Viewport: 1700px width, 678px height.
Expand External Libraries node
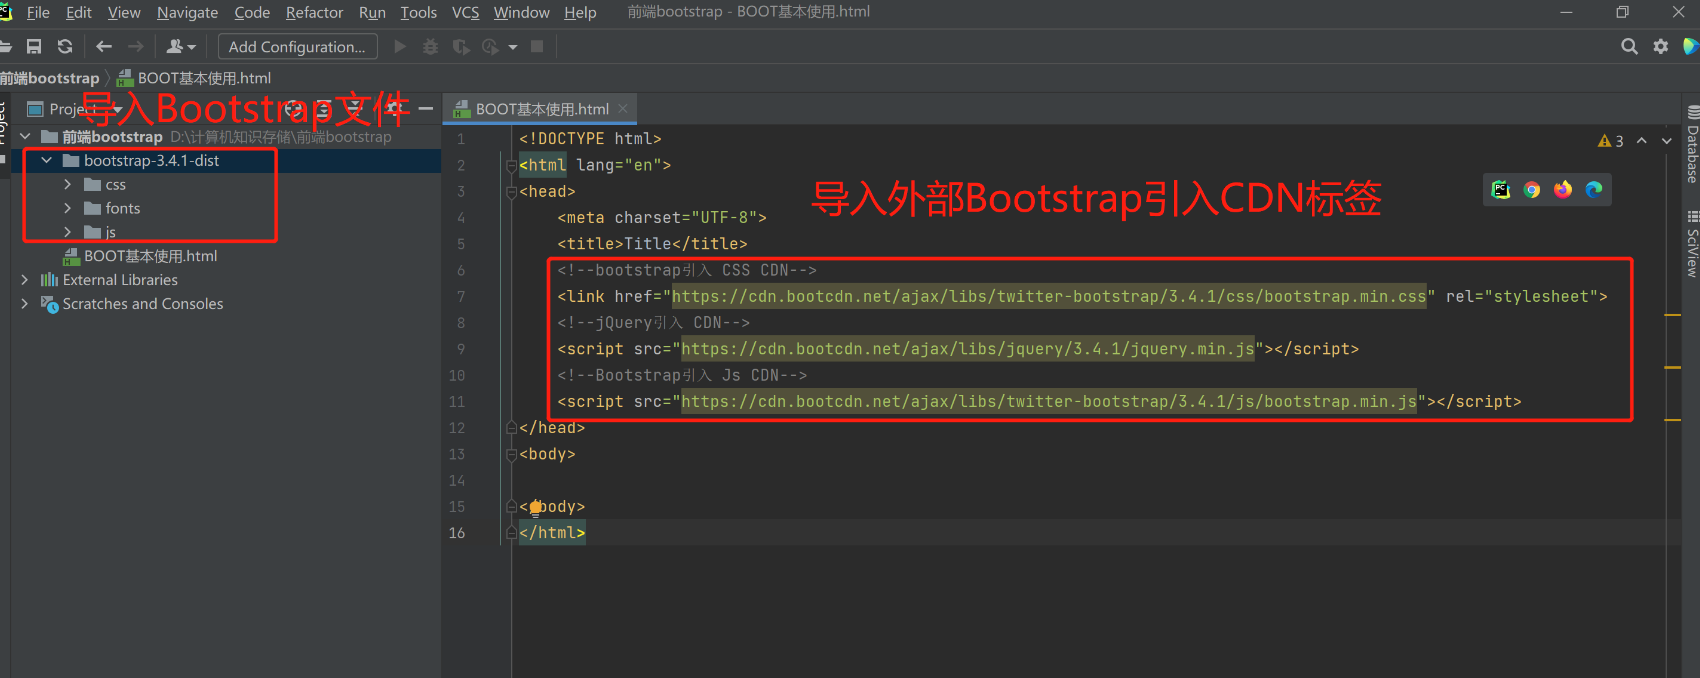pyautogui.click(x=25, y=280)
